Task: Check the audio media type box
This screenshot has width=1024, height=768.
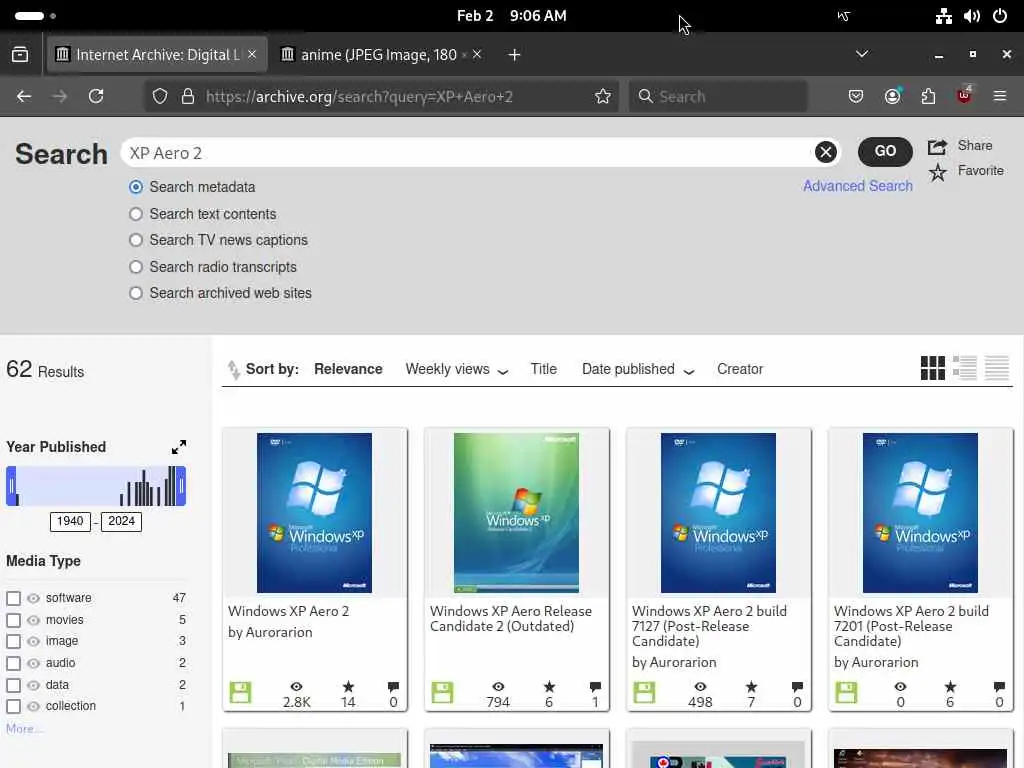Action: [13, 664]
